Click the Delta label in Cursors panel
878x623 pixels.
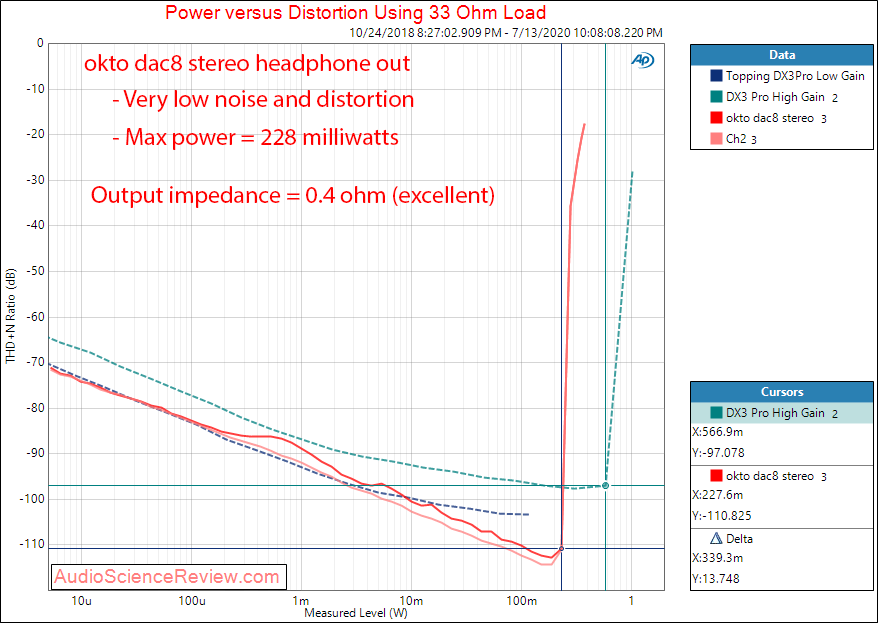tap(739, 538)
